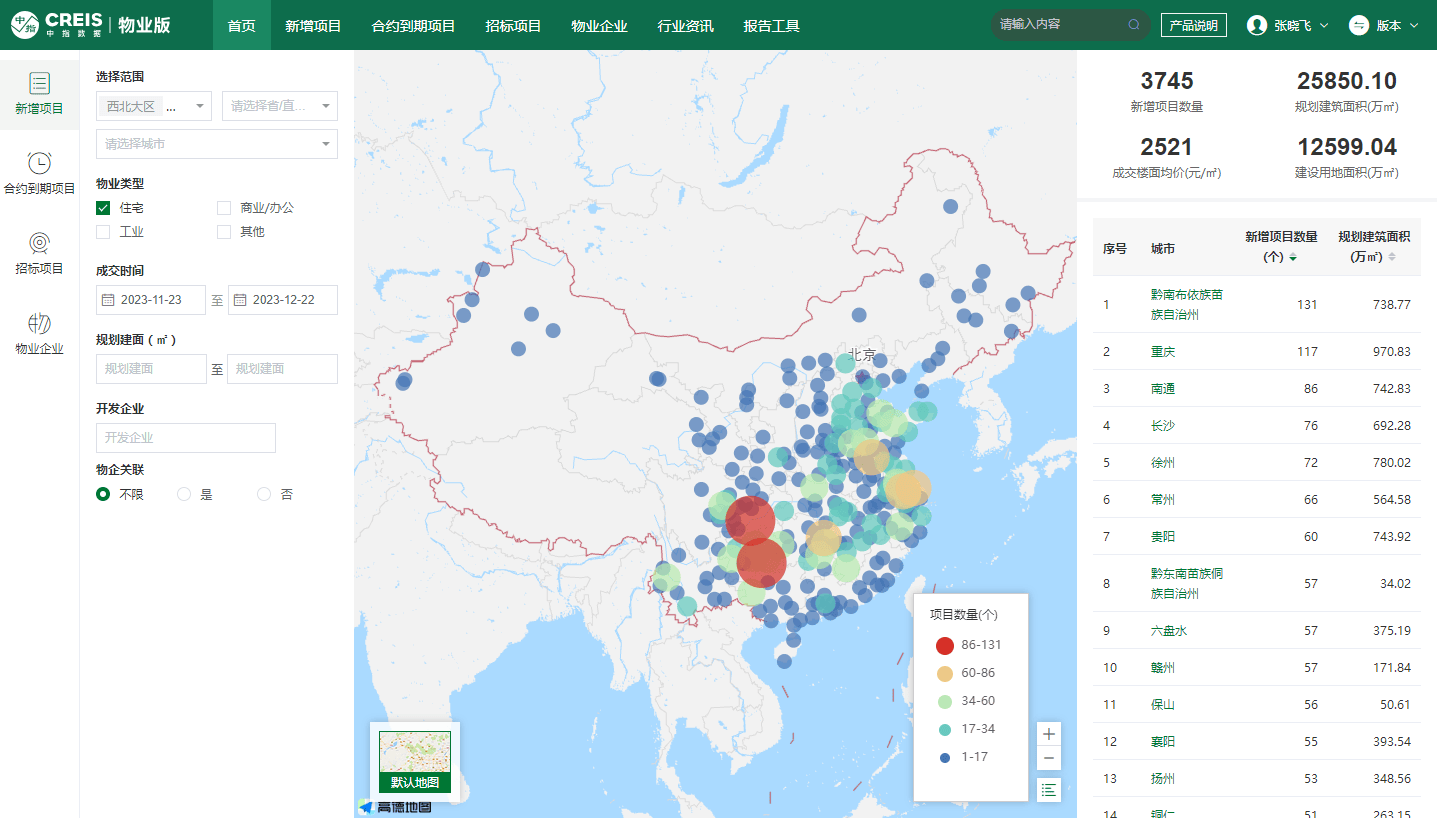The width and height of the screenshot is (1437, 818).
Task: Expand the 西北大区 region dropdown
Action: point(199,106)
